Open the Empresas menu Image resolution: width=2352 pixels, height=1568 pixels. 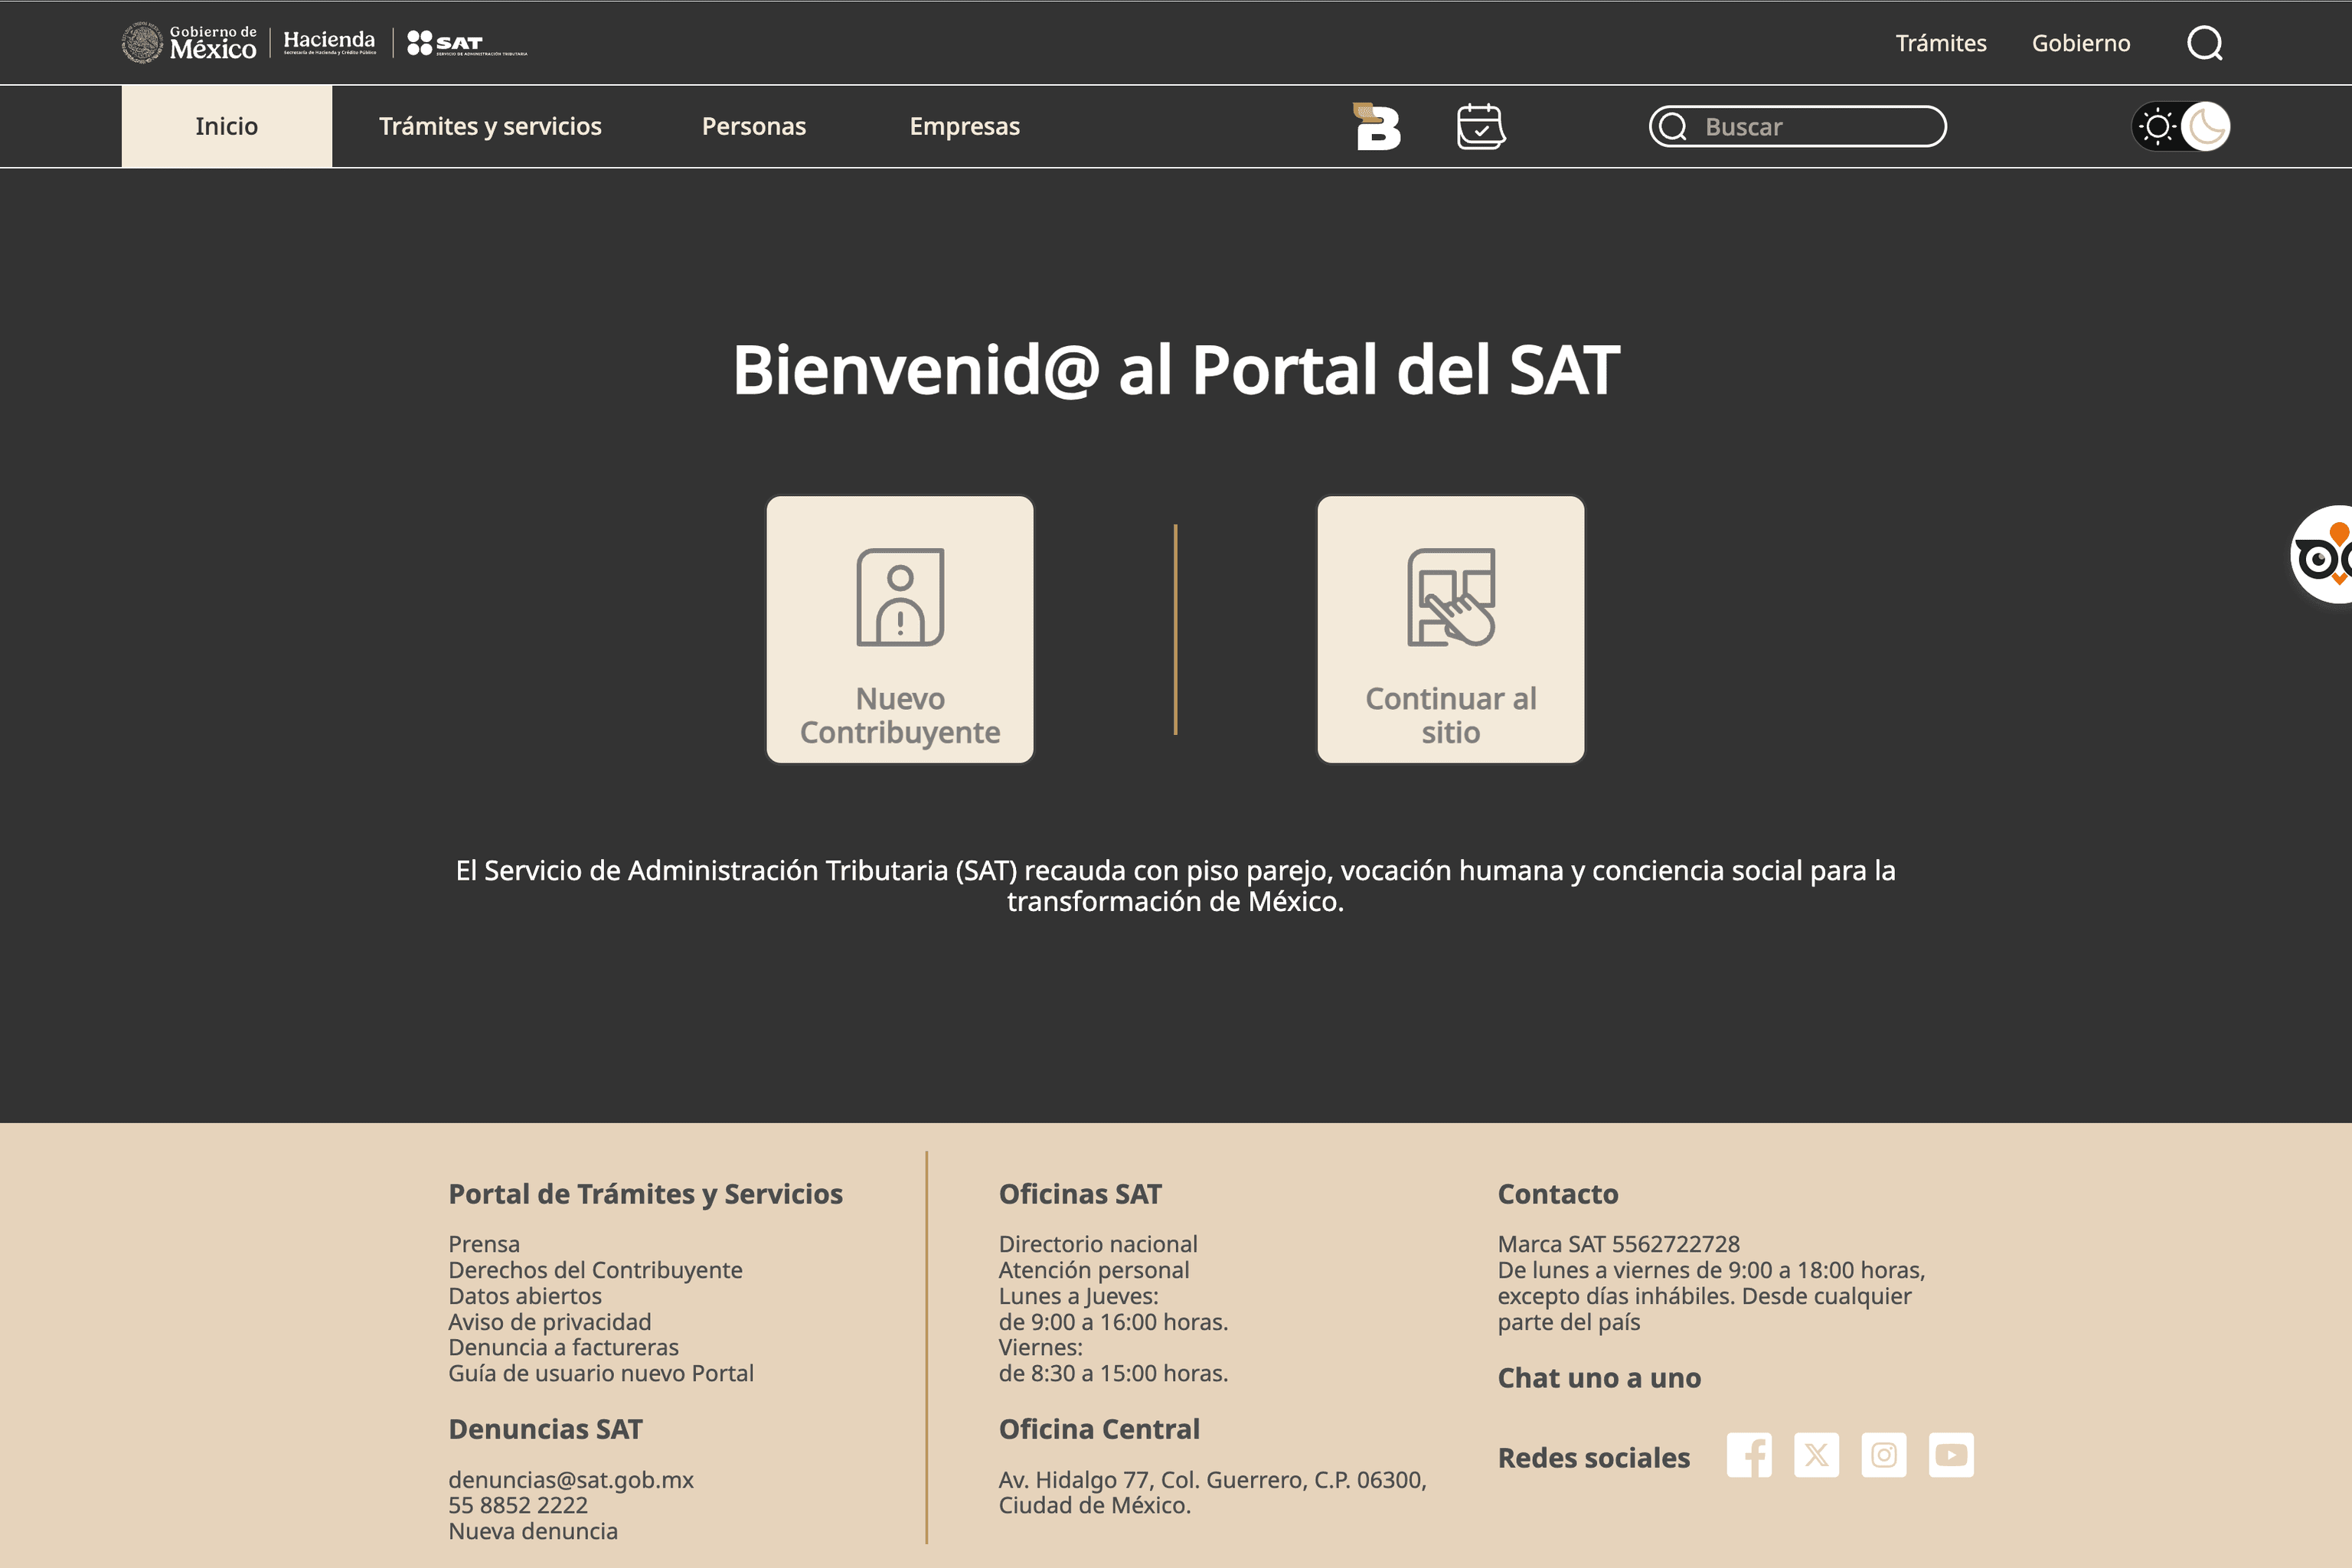(965, 126)
